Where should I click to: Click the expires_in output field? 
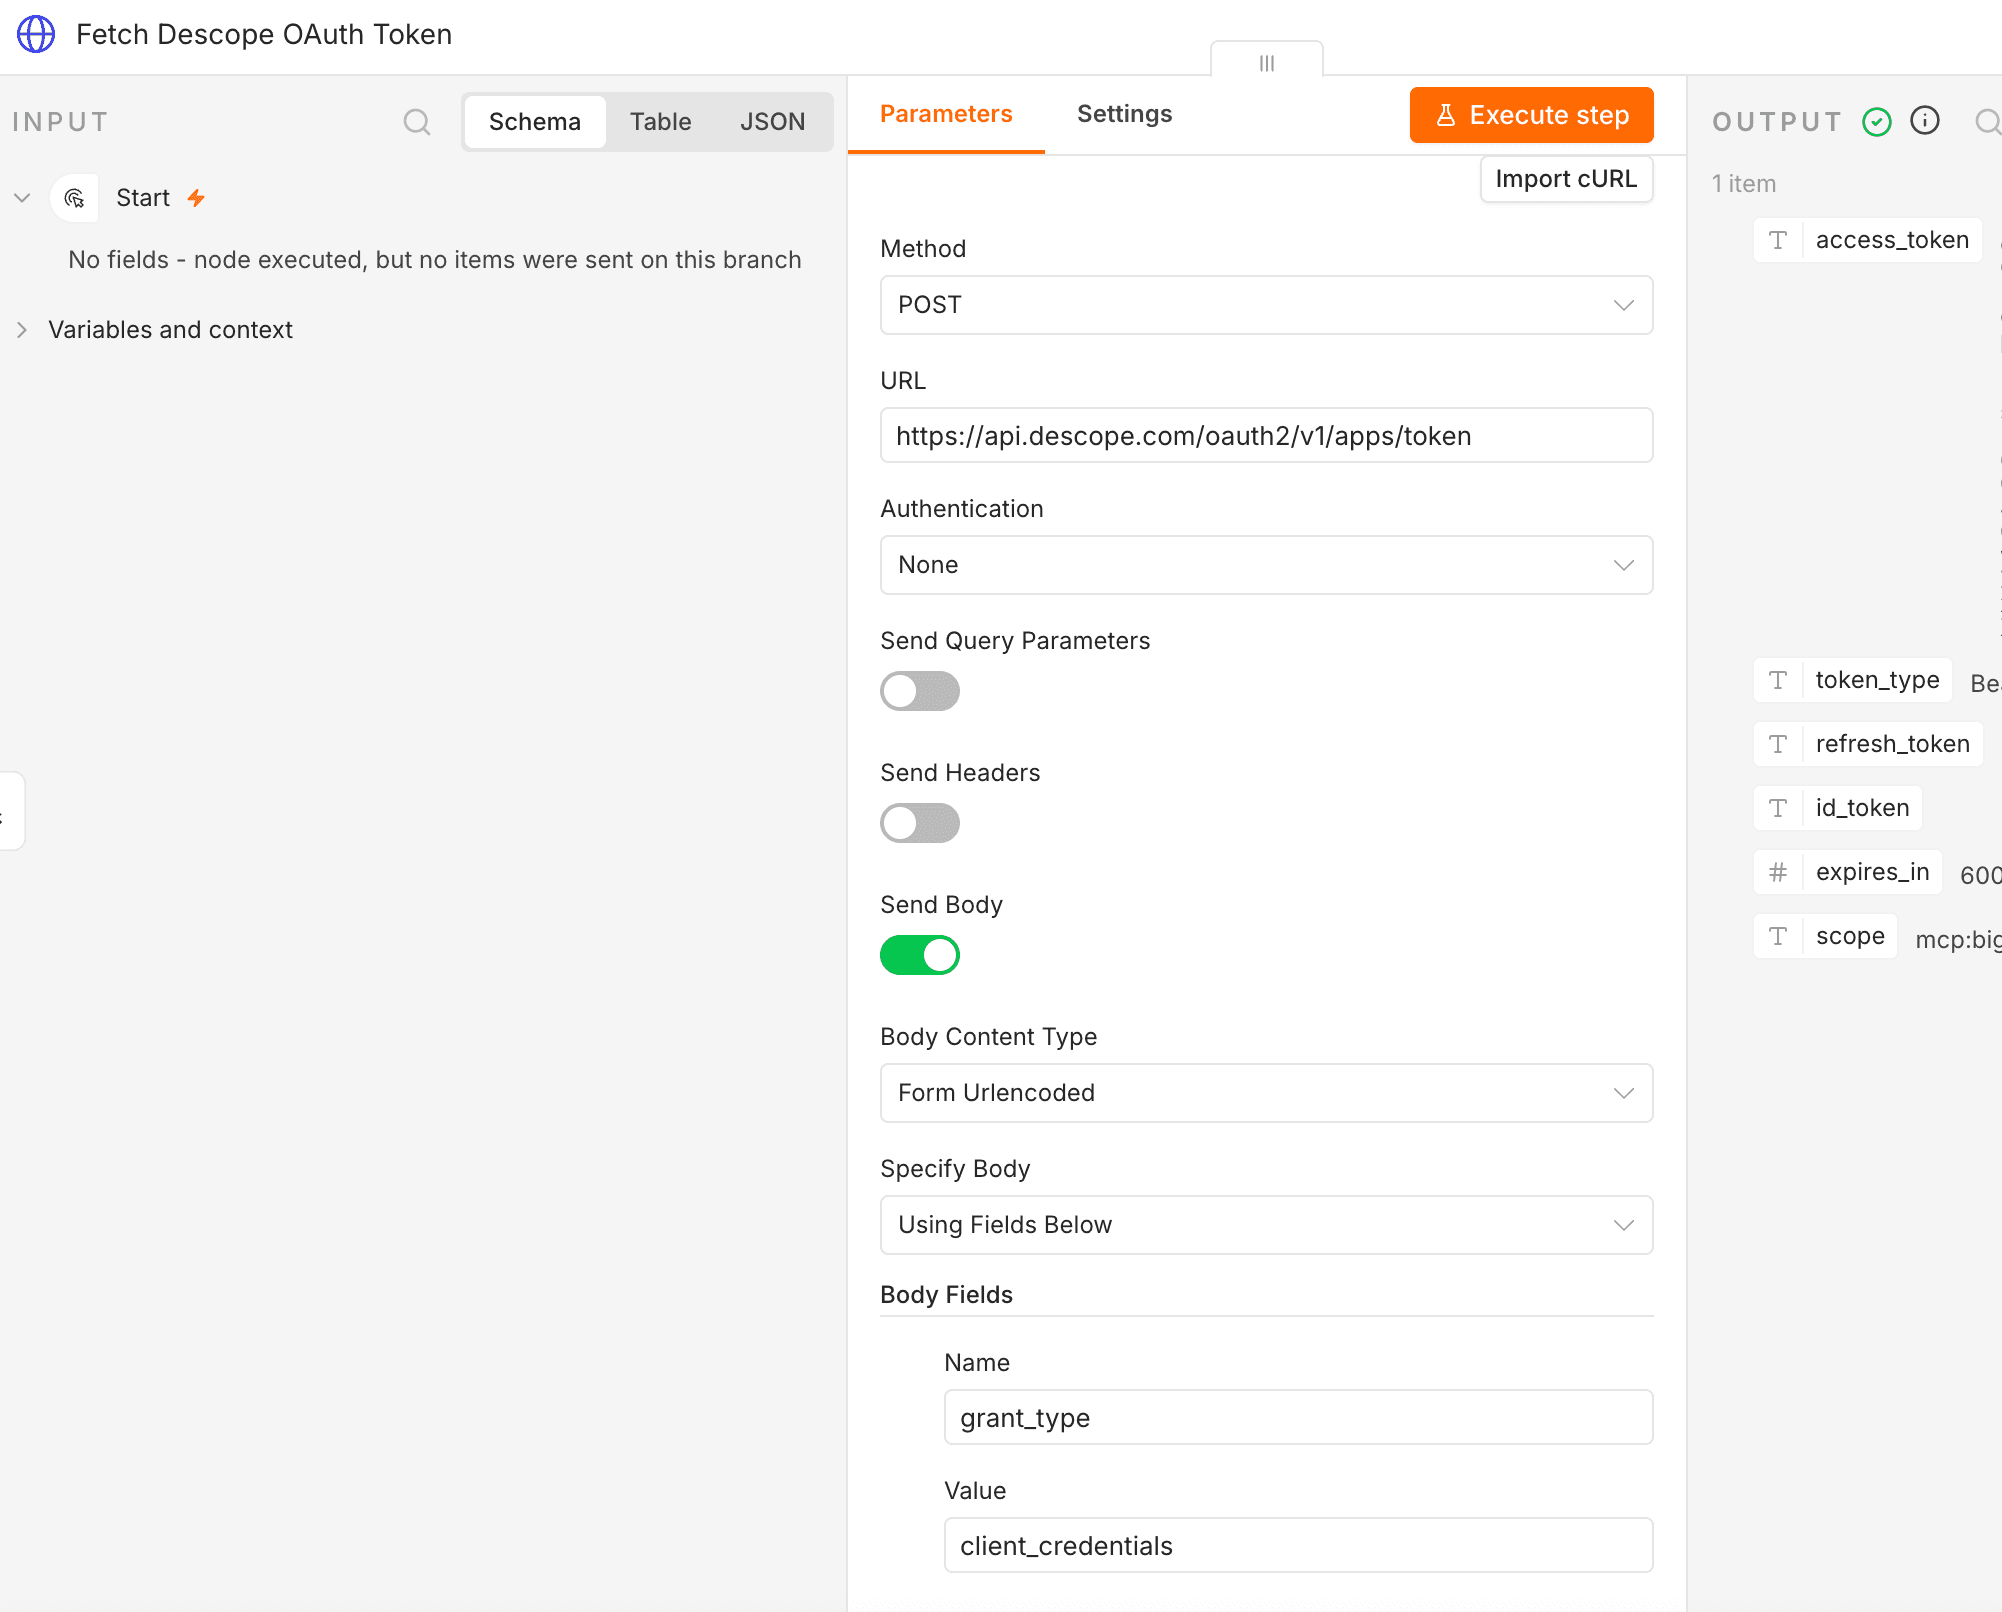pyautogui.click(x=1848, y=872)
